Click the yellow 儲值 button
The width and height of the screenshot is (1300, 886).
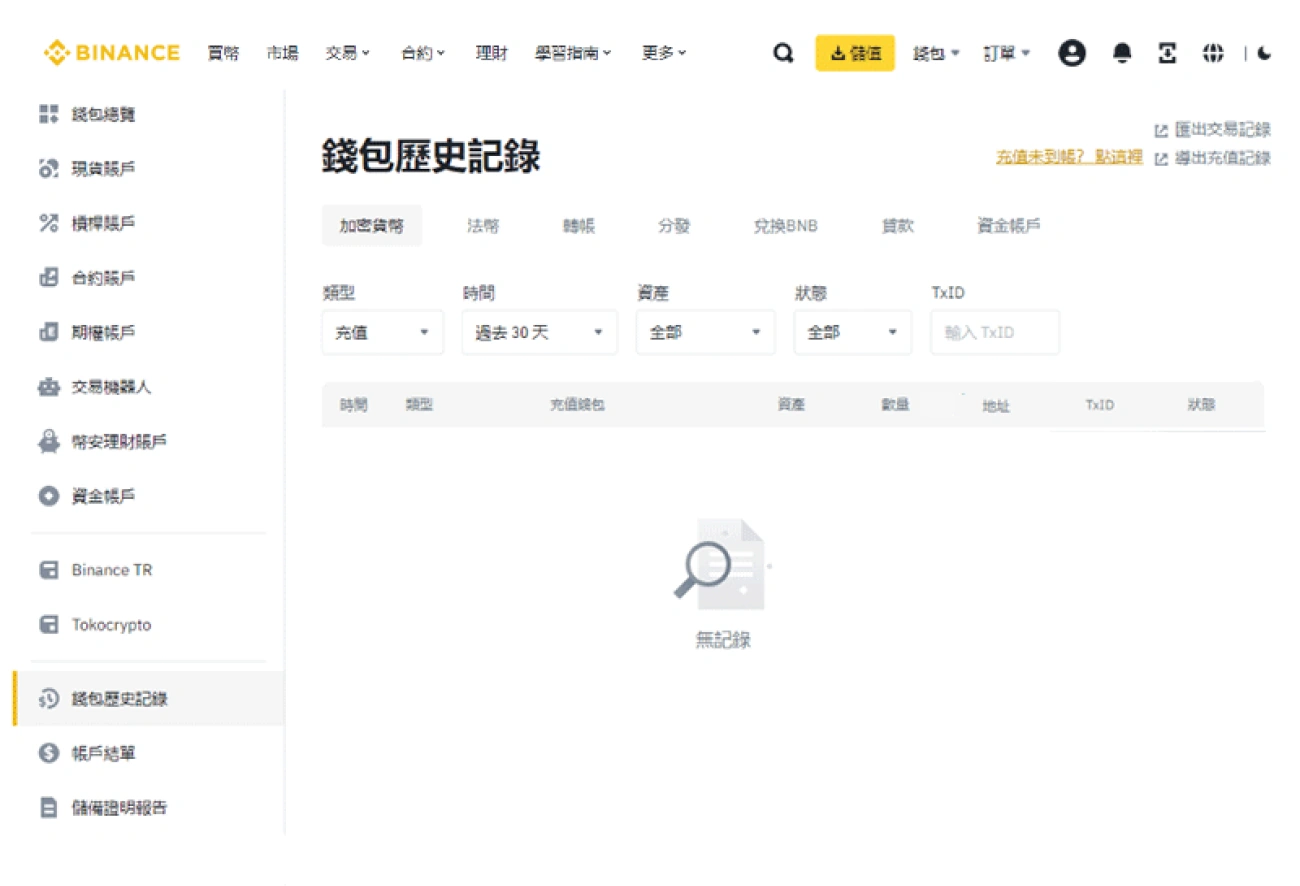tap(855, 52)
